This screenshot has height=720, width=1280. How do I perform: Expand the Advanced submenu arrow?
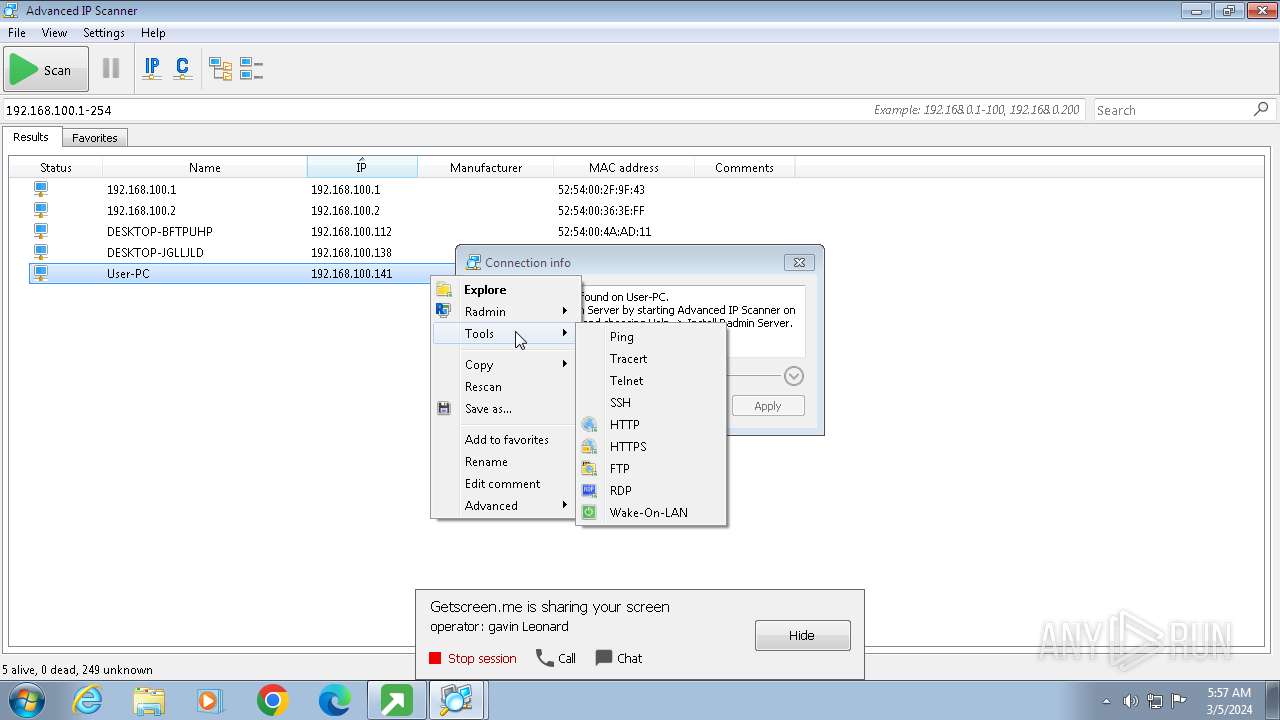[565, 505]
